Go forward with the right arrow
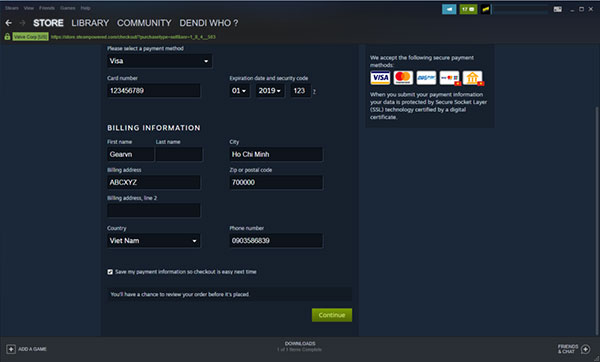This screenshot has width=600, height=362. [x=22, y=23]
